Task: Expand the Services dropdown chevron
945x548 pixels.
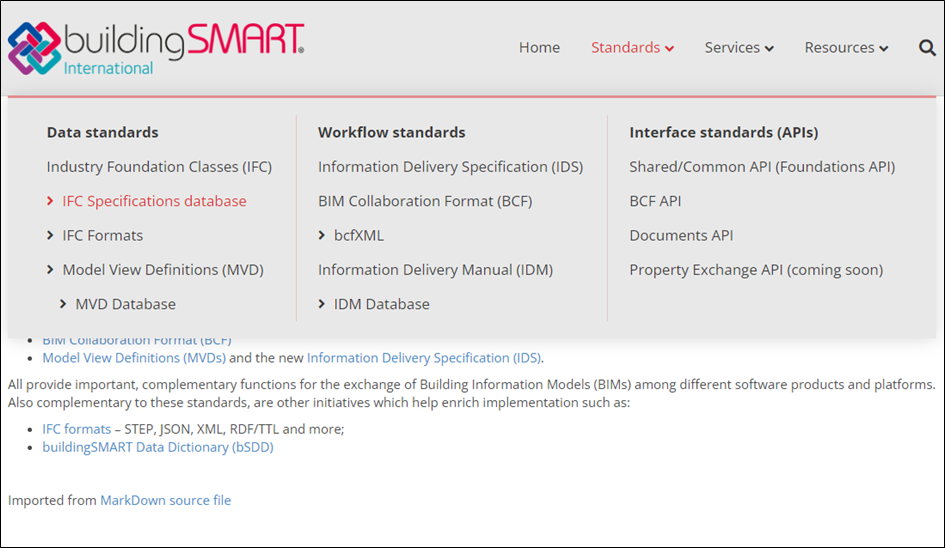Action: tap(769, 49)
